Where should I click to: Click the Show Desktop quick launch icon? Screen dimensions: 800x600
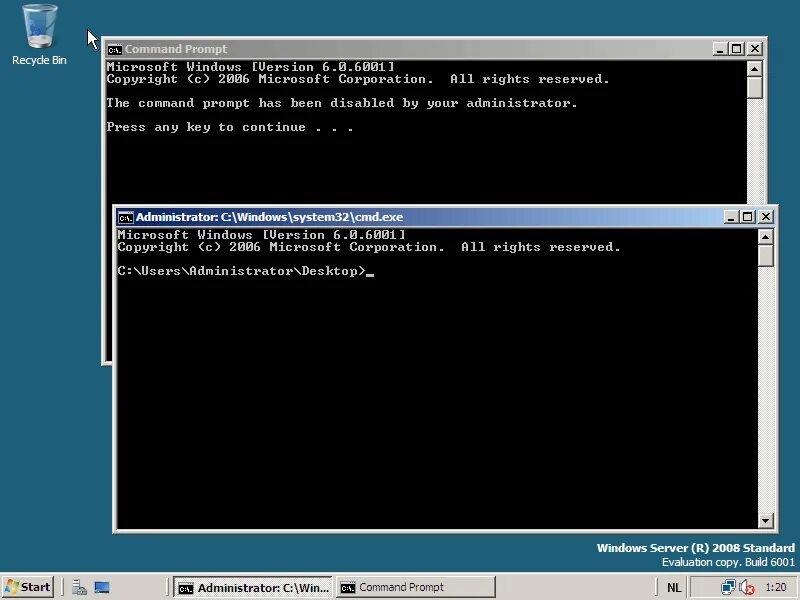(x=102, y=587)
